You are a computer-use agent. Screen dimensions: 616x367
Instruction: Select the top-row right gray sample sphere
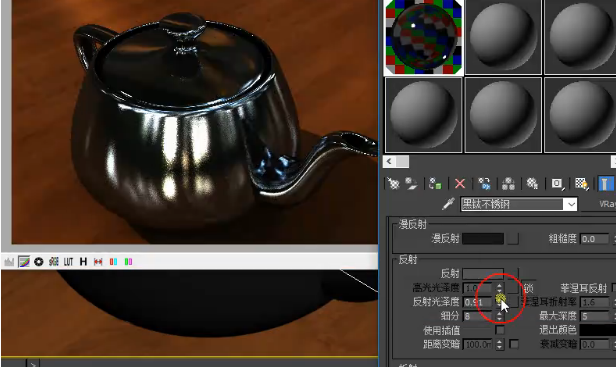point(580,37)
